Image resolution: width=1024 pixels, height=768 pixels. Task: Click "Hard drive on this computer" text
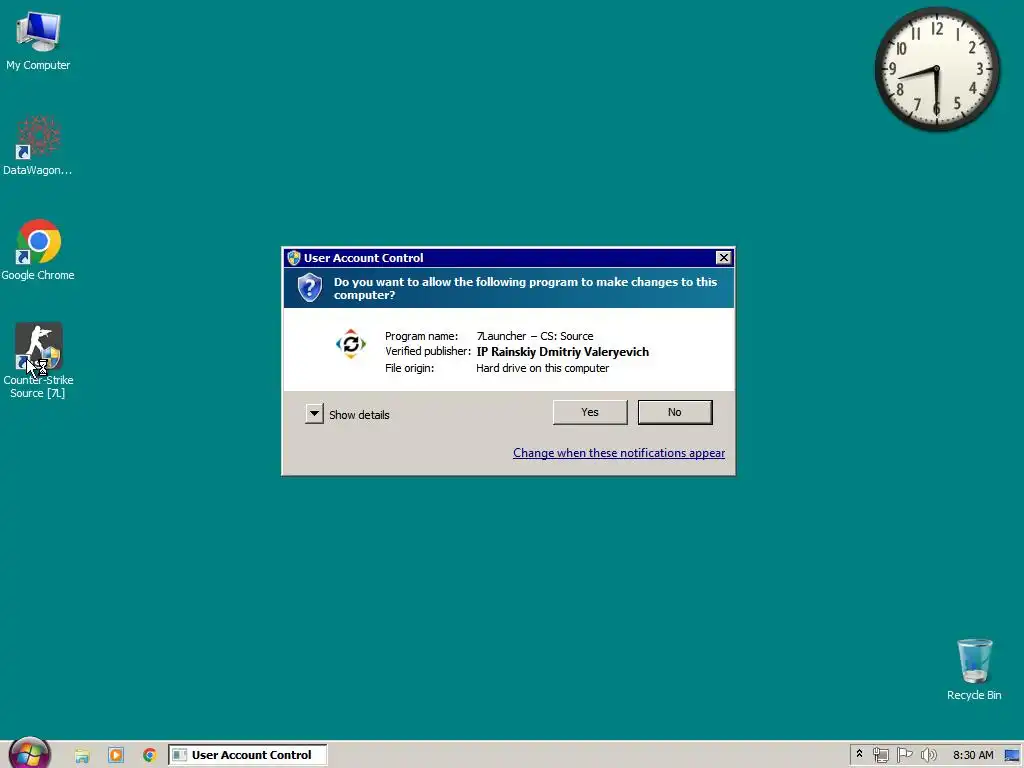pyautogui.click(x=542, y=368)
